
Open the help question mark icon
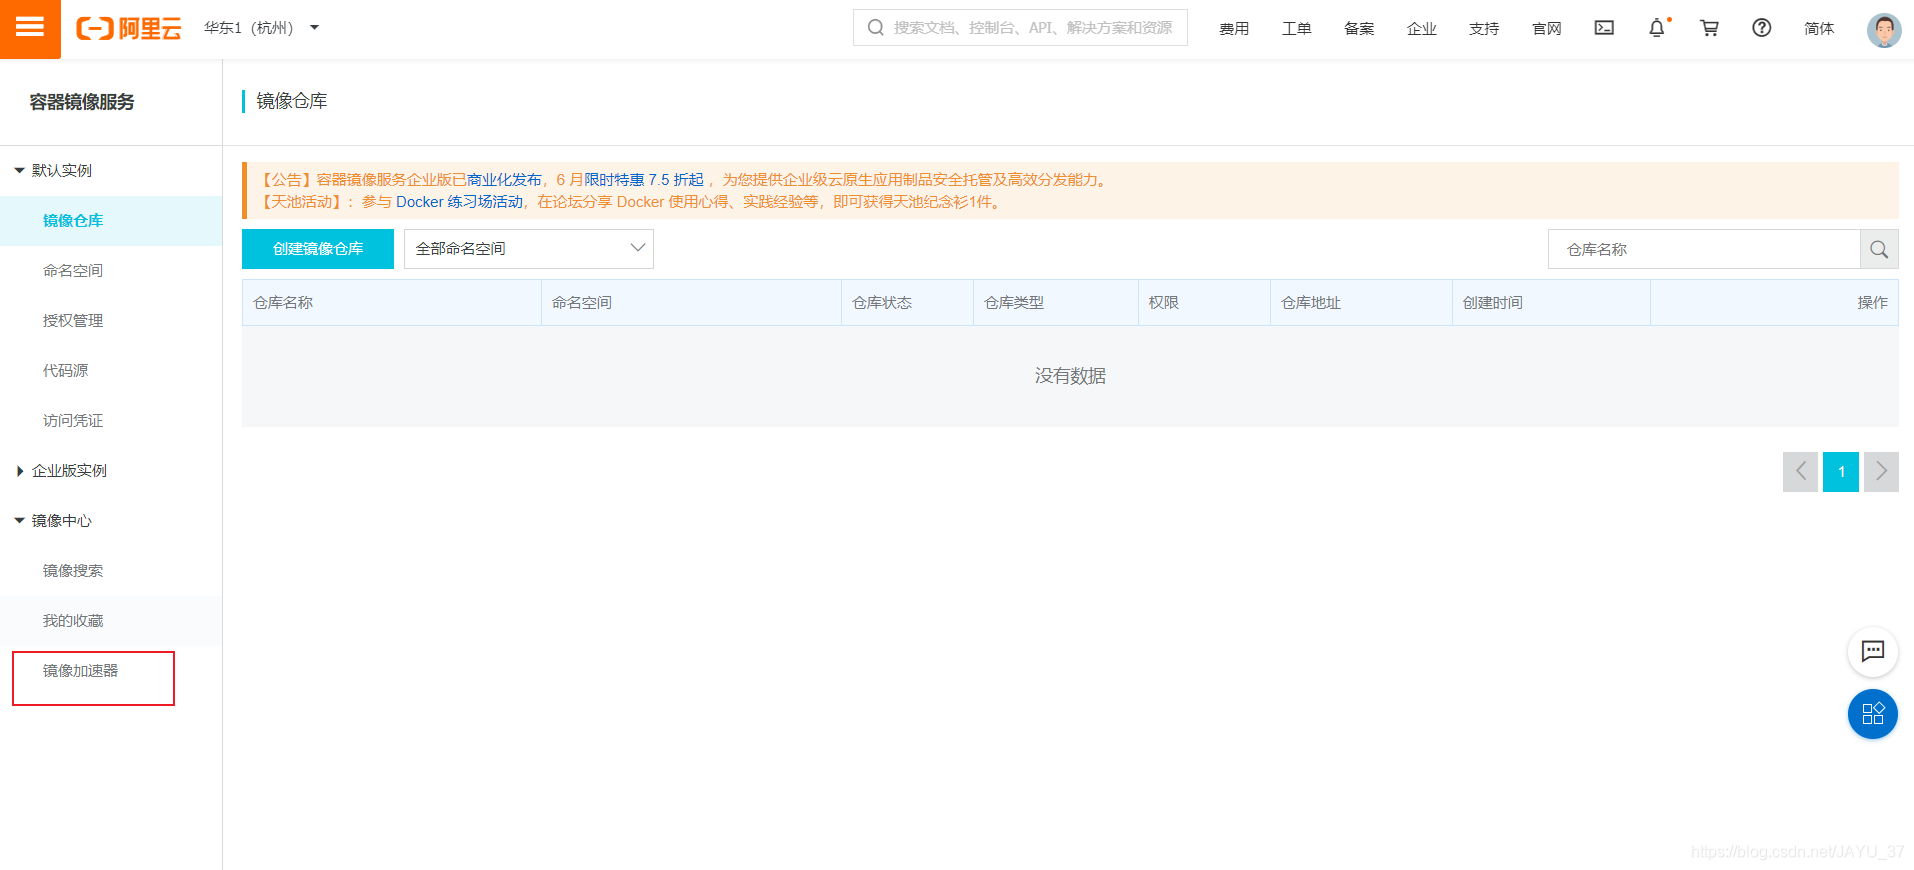coord(1762,28)
